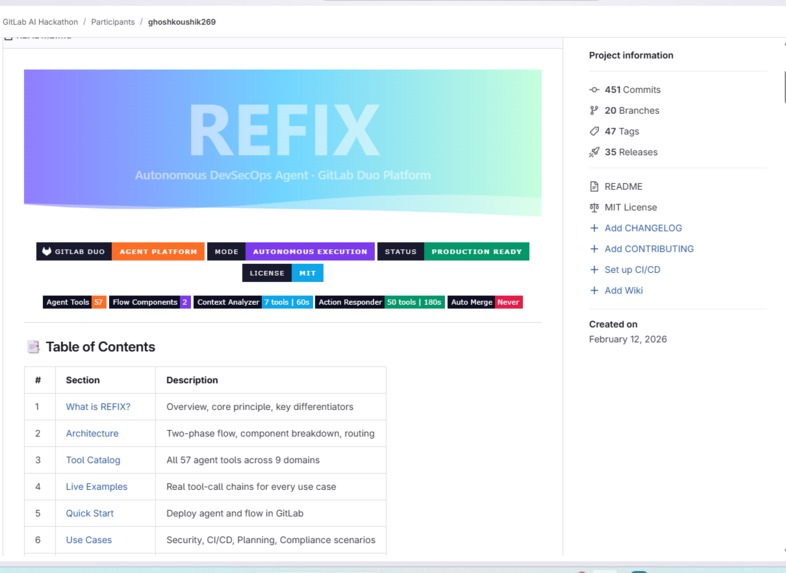The image size is (786, 573).
Task: Click the branch icon beside 20 Branches
Action: coord(594,110)
